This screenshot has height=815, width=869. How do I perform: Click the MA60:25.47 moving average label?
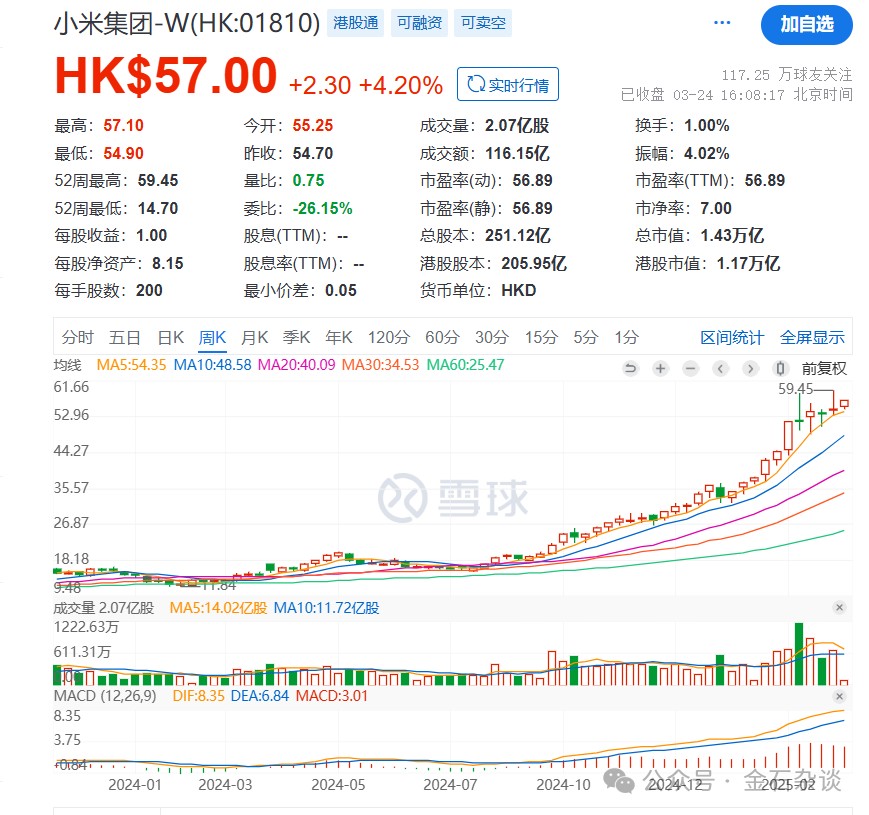466,365
